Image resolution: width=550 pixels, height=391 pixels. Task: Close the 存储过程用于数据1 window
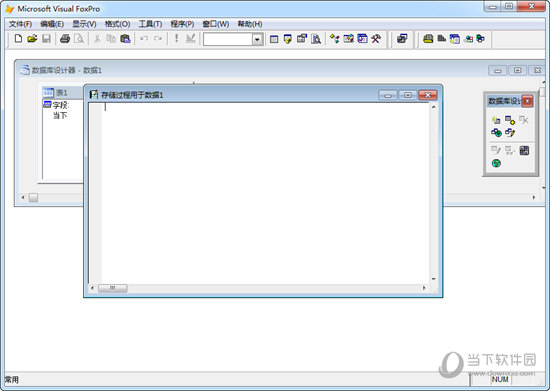[x=428, y=95]
